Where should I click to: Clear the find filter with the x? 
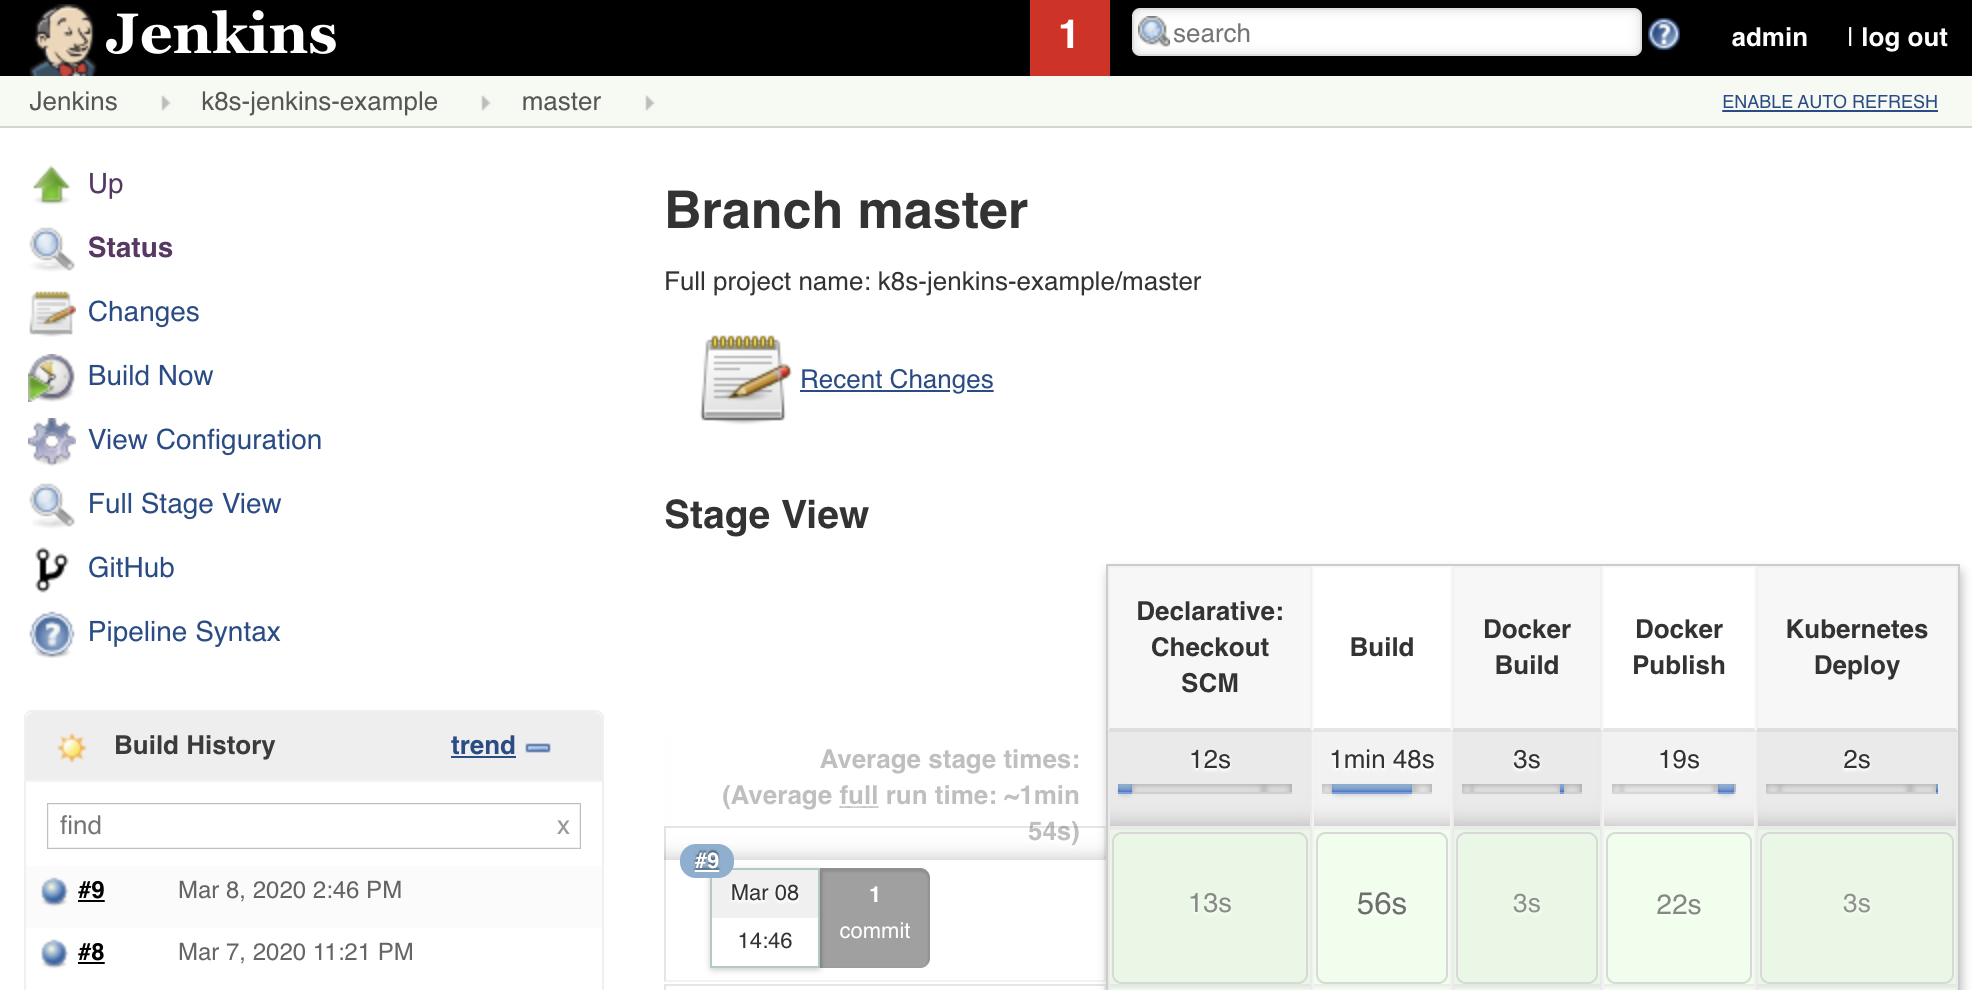[563, 826]
